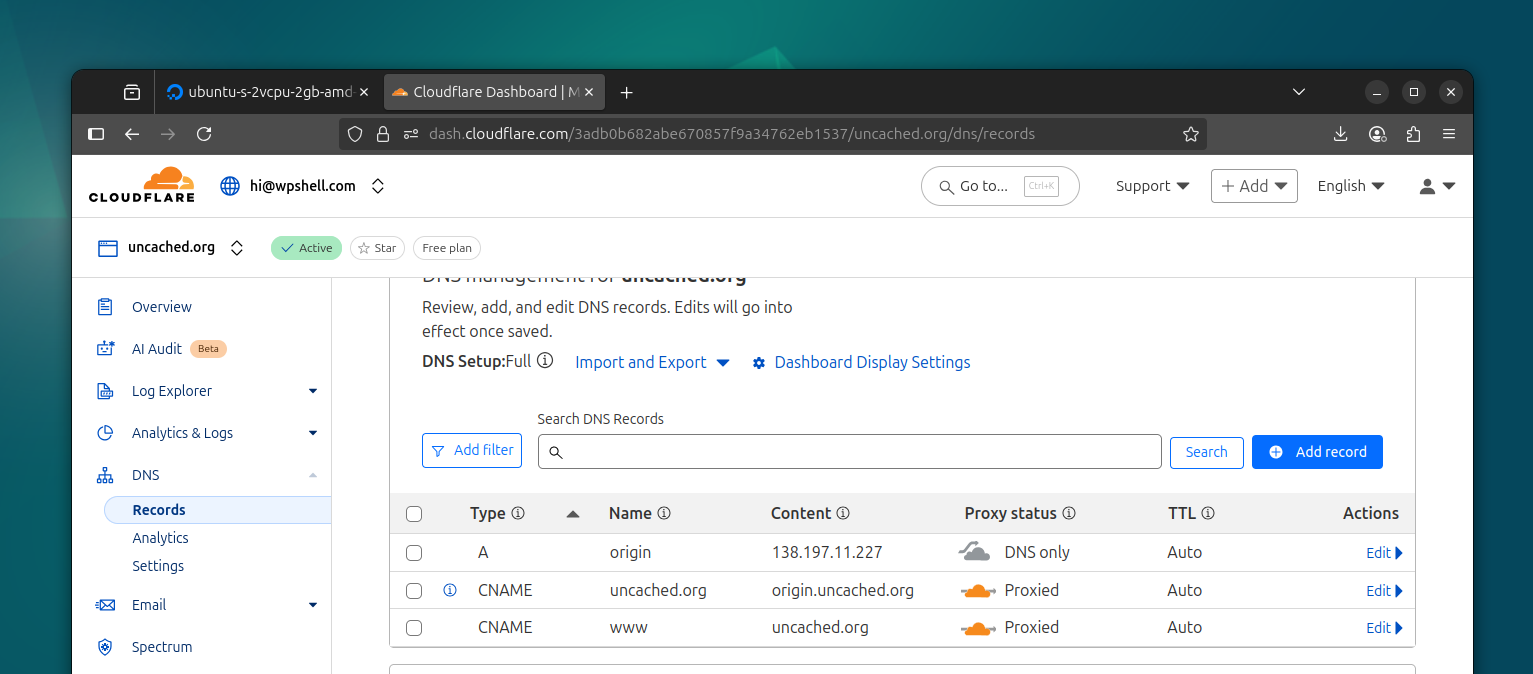
Task: Open Spectrum in the sidebar
Action: point(162,647)
